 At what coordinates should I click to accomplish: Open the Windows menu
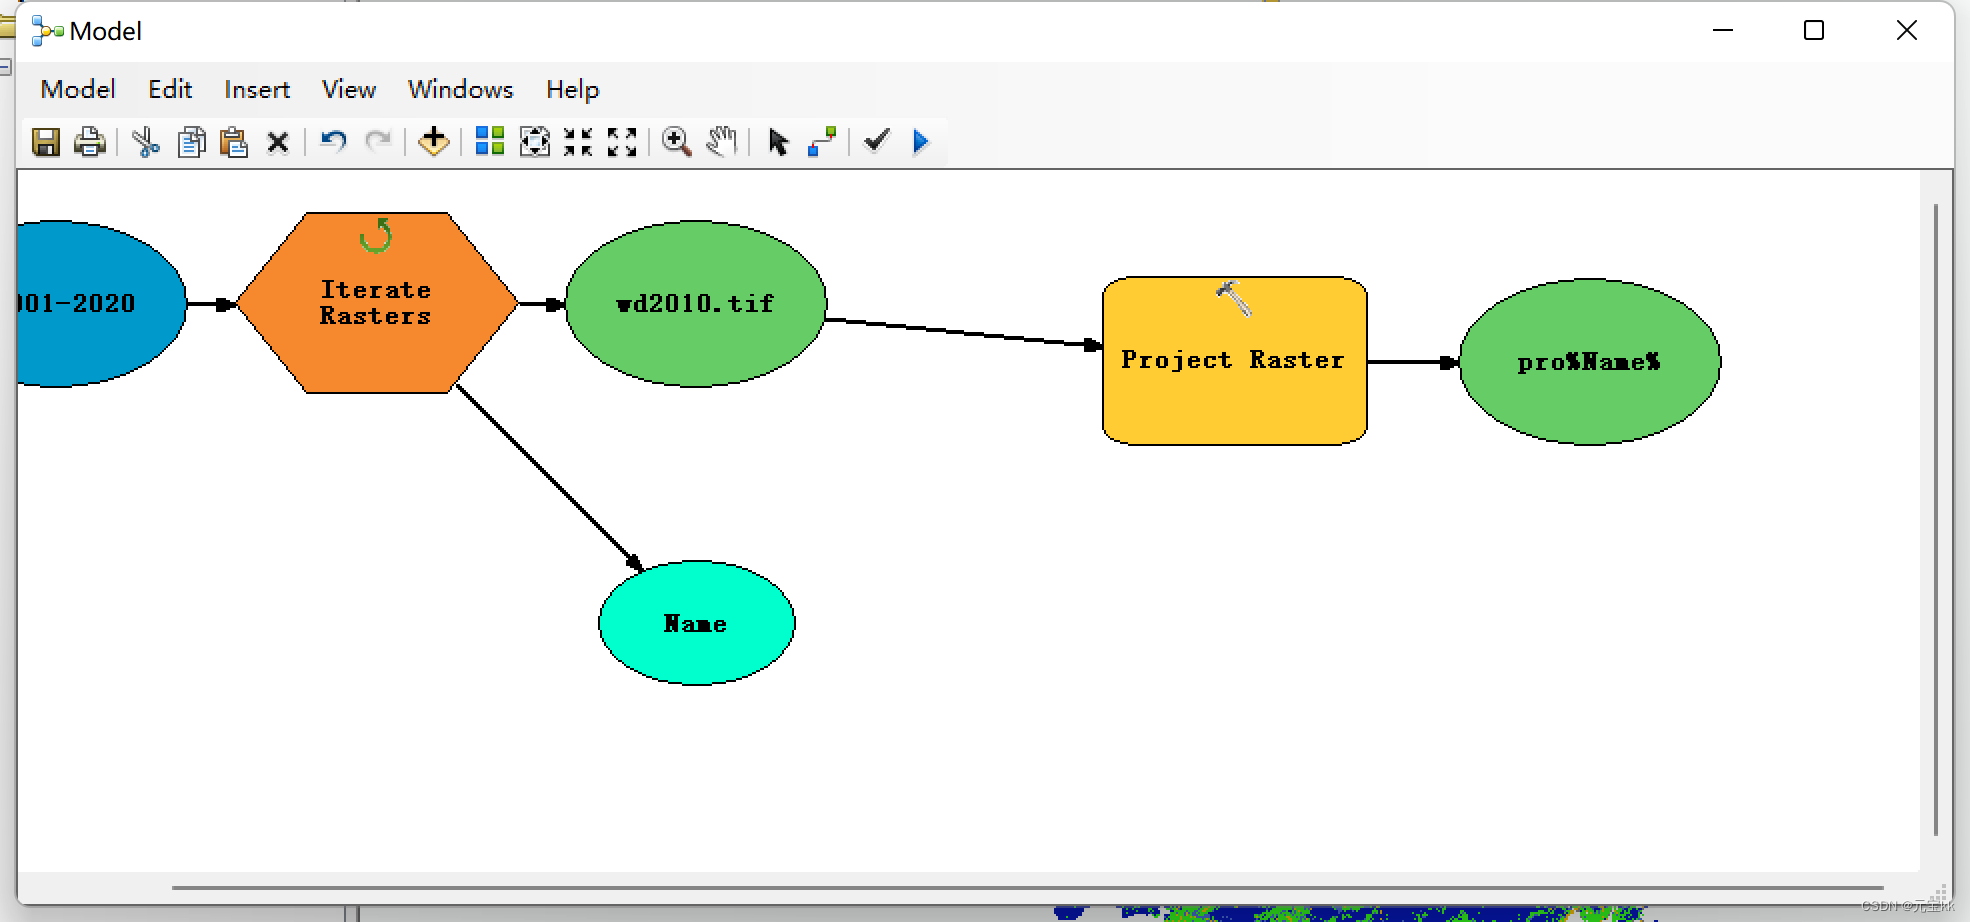coord(461,89)
